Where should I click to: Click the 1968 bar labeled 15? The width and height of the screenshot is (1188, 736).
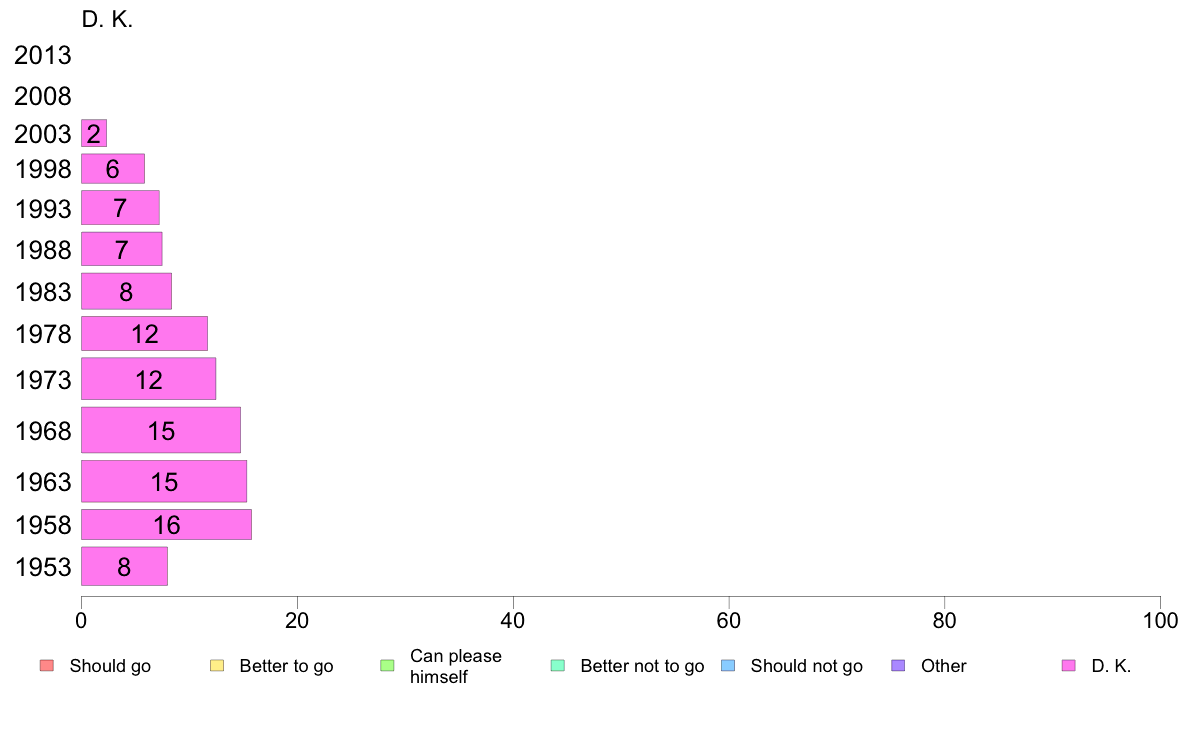pos(161,431)
